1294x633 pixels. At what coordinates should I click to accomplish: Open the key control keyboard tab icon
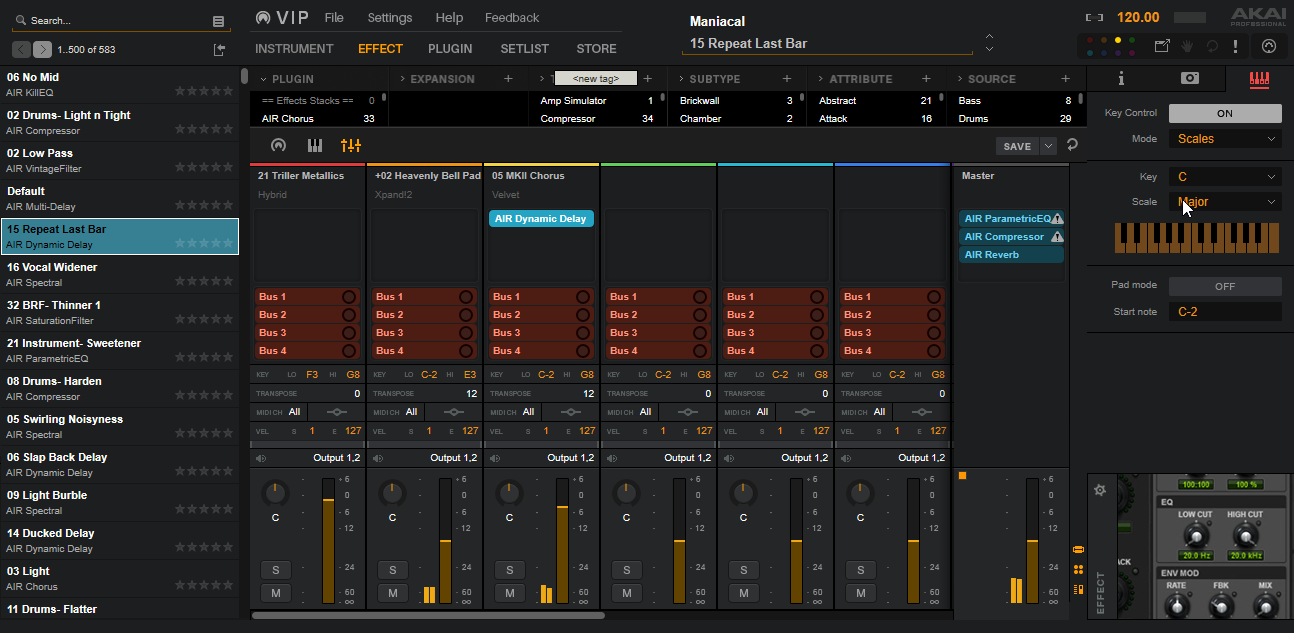[1260, 78]
